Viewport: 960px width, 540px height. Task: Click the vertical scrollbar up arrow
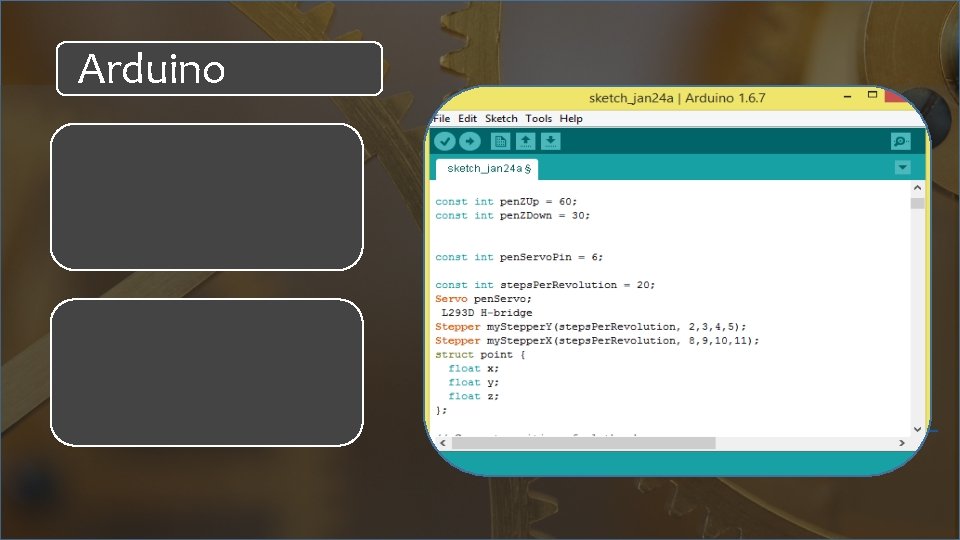[917, 187]
